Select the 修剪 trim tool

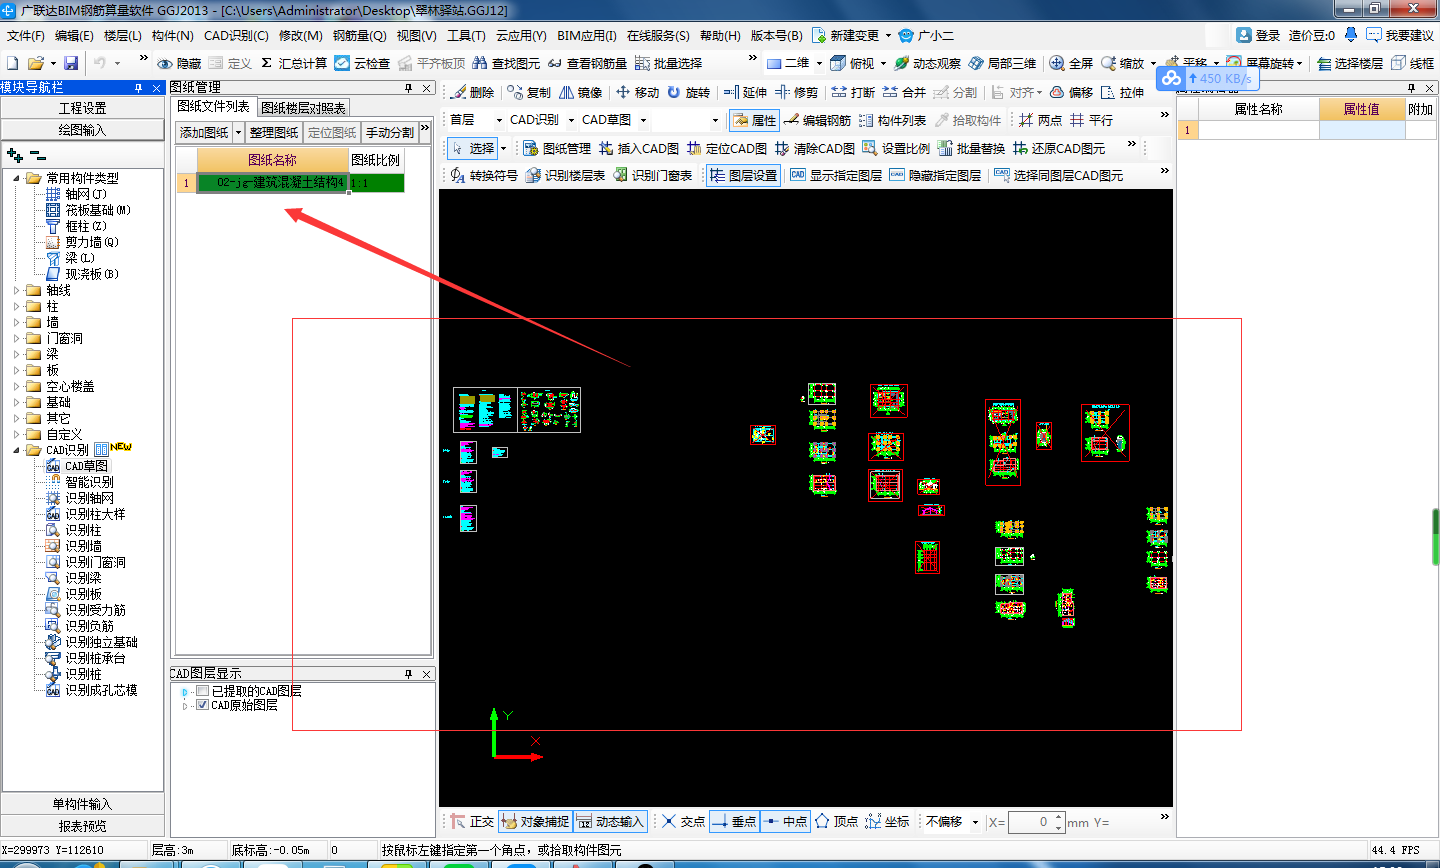point(796,92)
